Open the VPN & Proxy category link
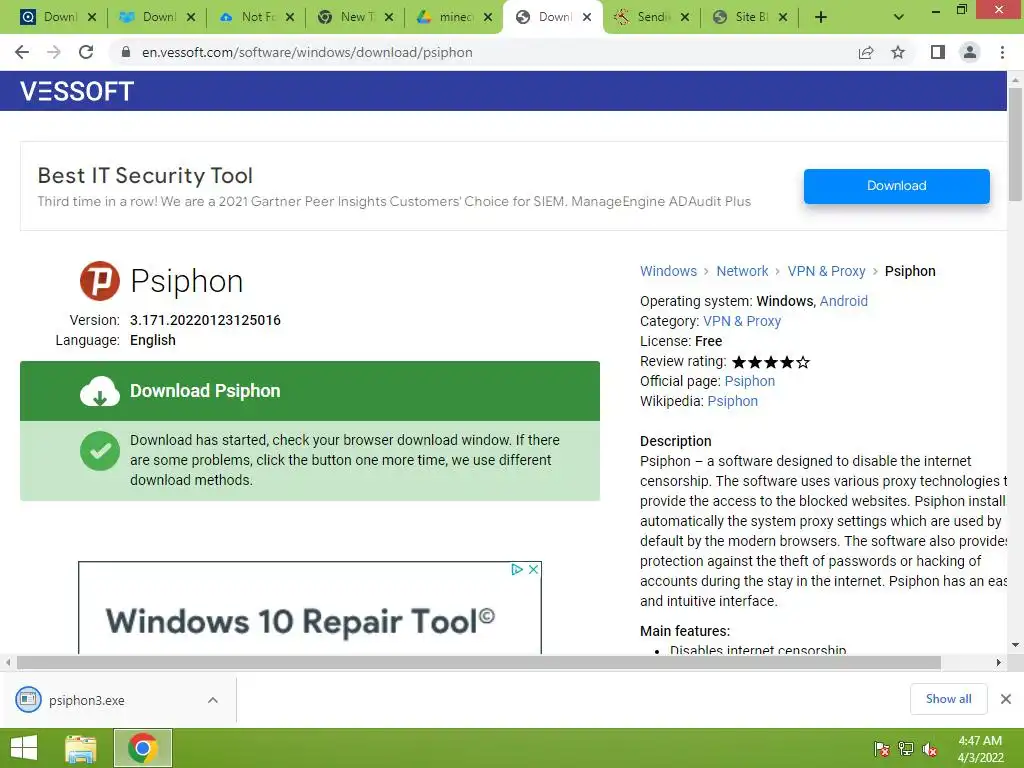1024x768 pixels. (742, 321)
